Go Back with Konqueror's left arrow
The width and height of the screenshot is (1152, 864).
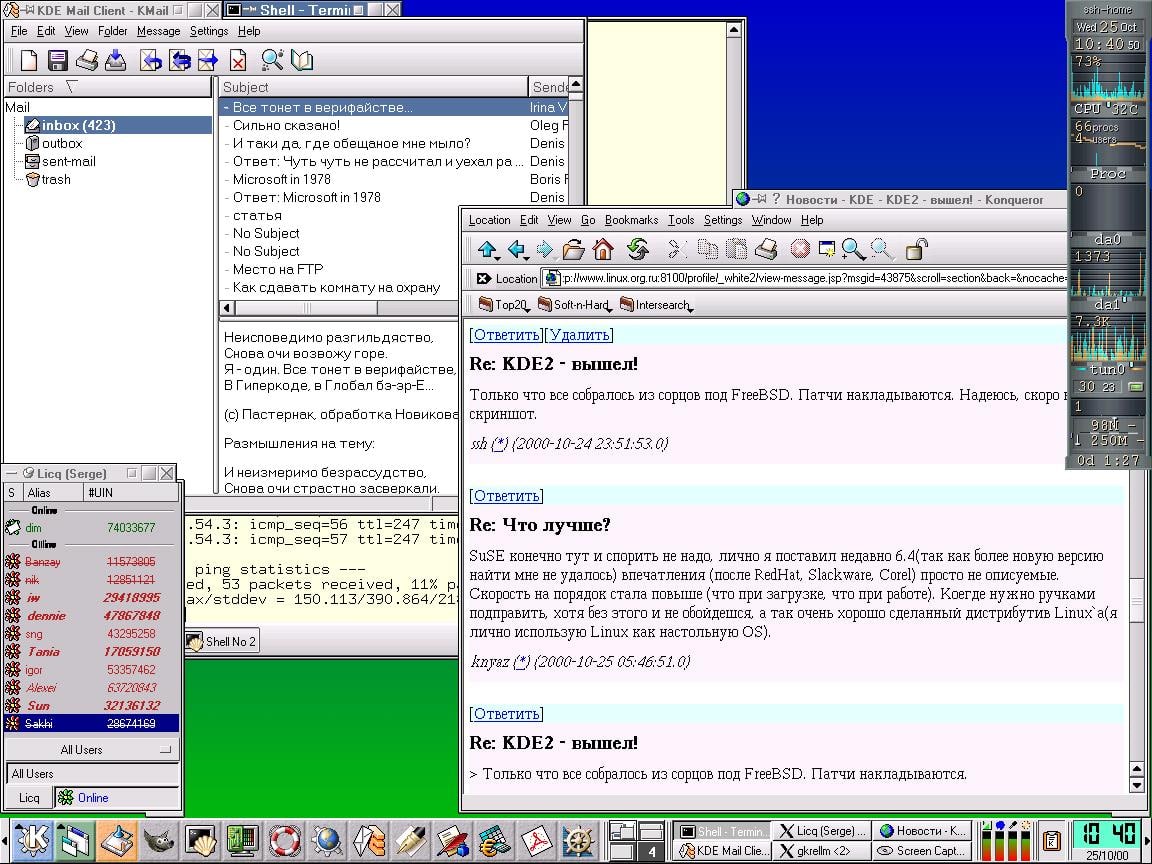tap(517, 250)
